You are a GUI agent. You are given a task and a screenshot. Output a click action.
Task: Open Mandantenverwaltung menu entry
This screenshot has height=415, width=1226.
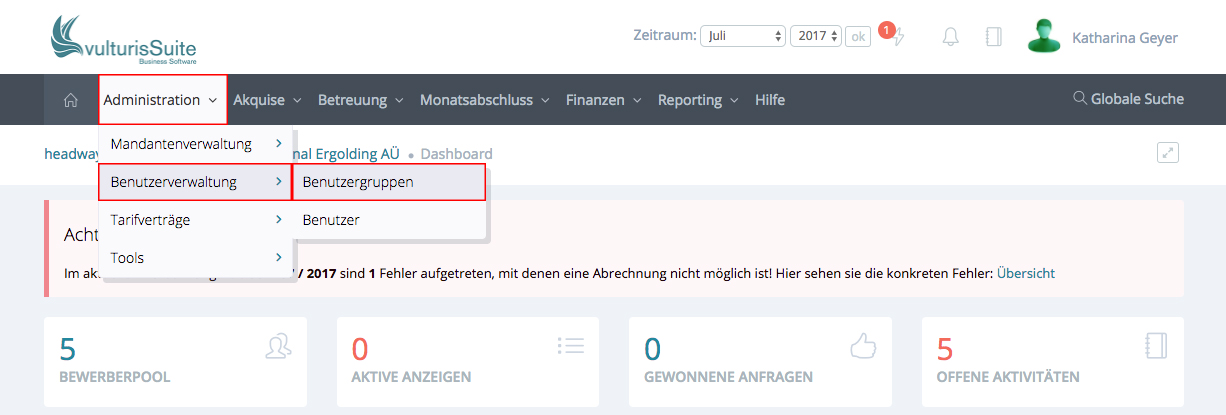tap(196, 144)
